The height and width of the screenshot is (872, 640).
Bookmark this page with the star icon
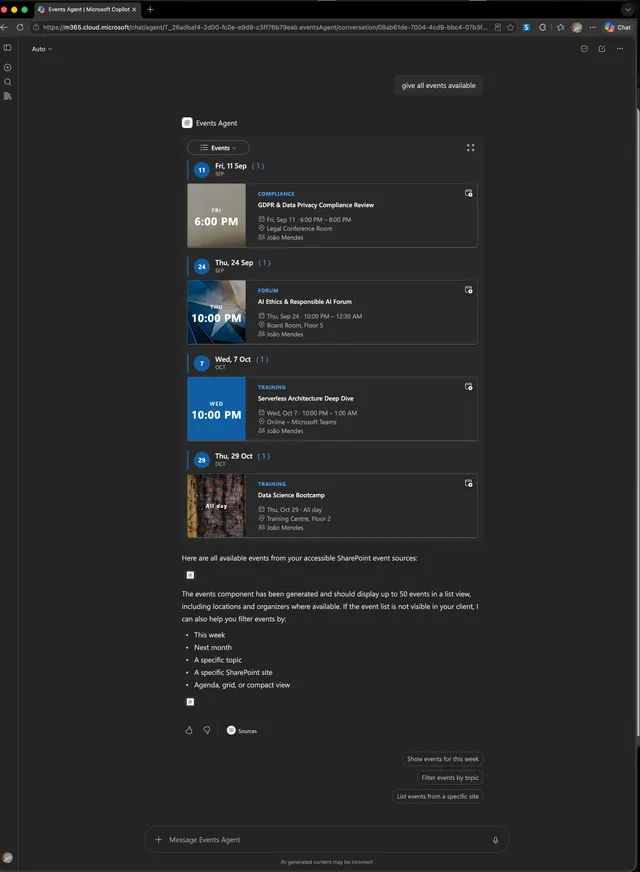point(510,27)
